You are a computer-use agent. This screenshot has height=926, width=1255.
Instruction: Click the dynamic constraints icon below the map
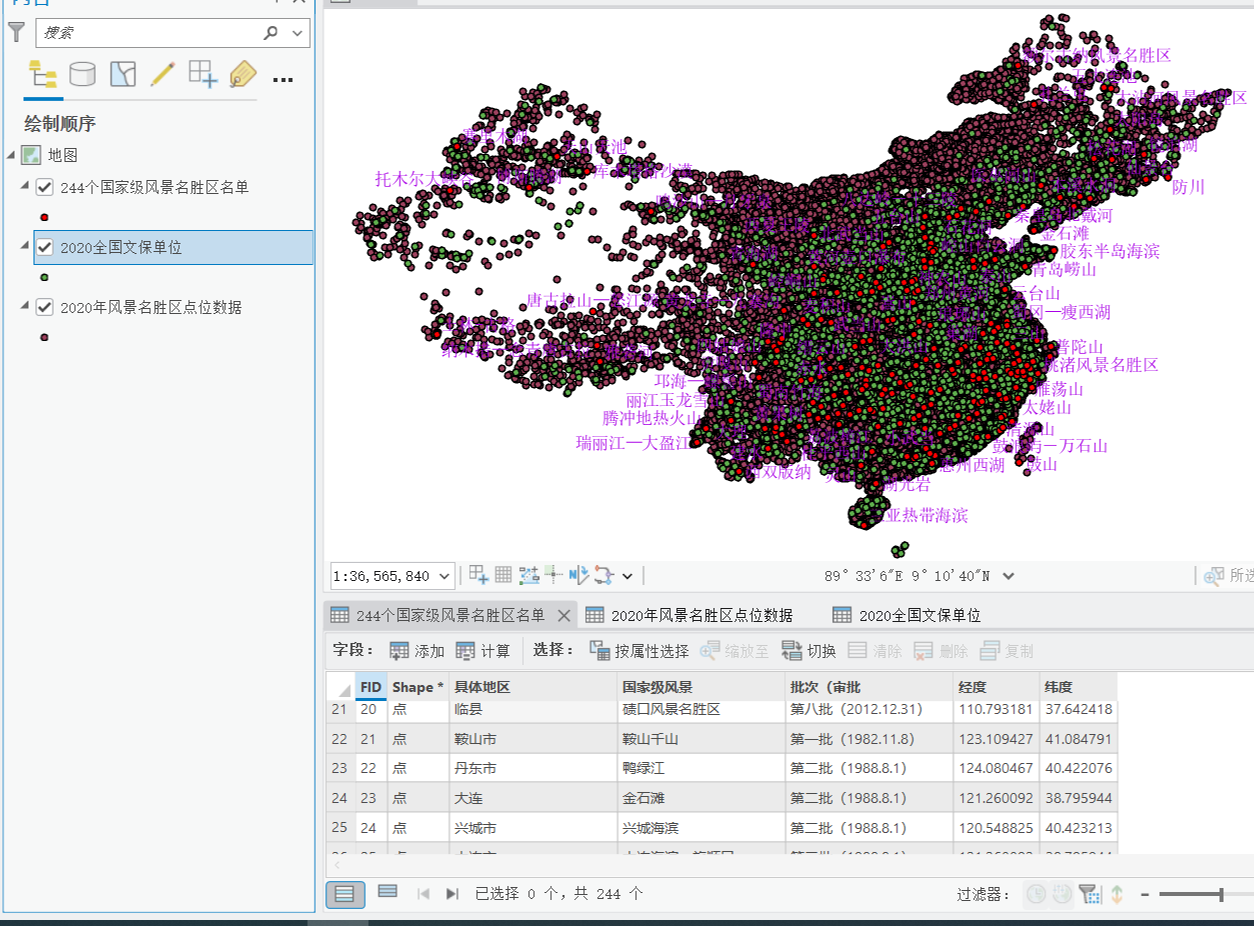click(579, 575)
